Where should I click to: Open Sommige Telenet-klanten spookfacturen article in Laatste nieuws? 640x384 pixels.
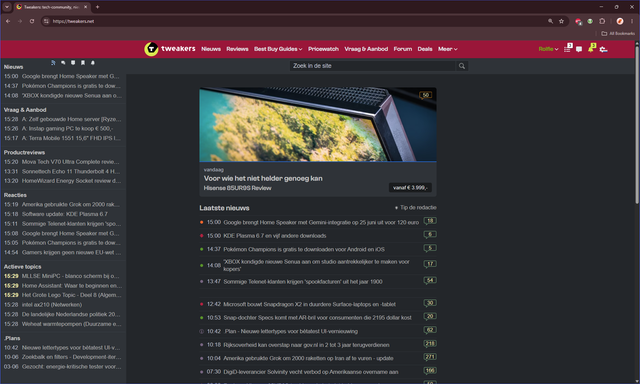(x=303, y=282)
